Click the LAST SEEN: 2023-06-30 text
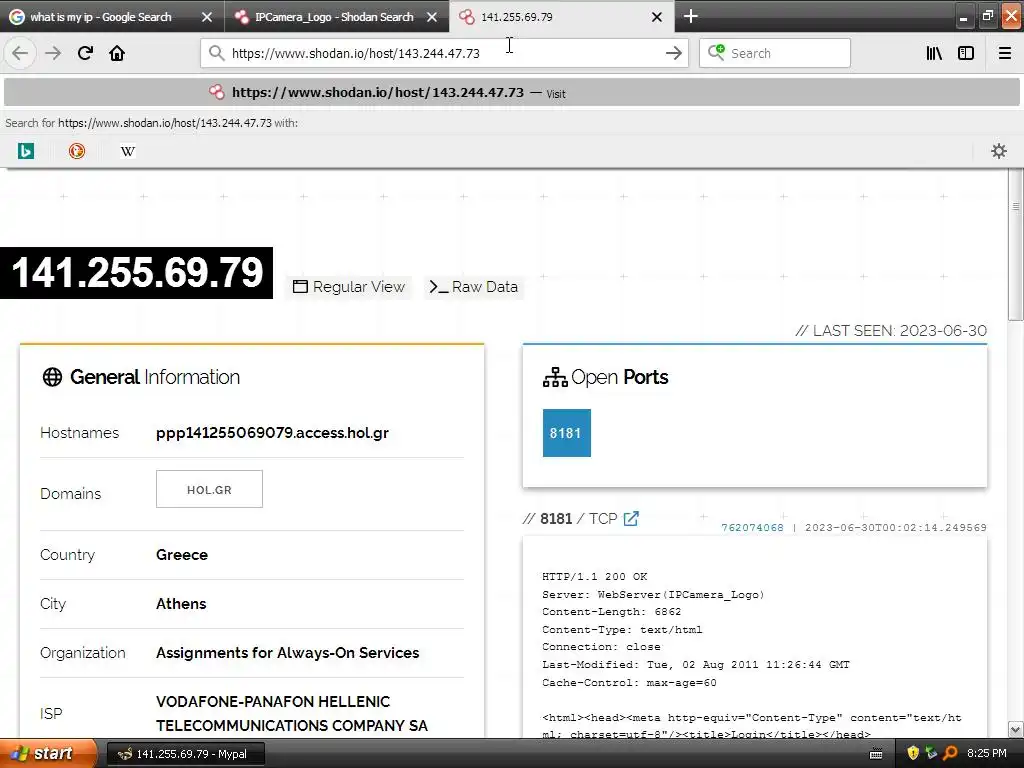Viewport: 1024px width, 768px height. (891, 330)
